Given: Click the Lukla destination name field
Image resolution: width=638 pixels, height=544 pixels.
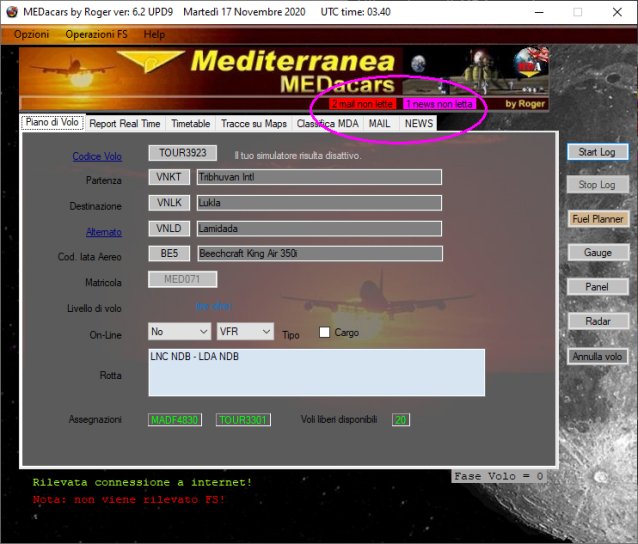Looking at the screenshot, I should [319, 203].
